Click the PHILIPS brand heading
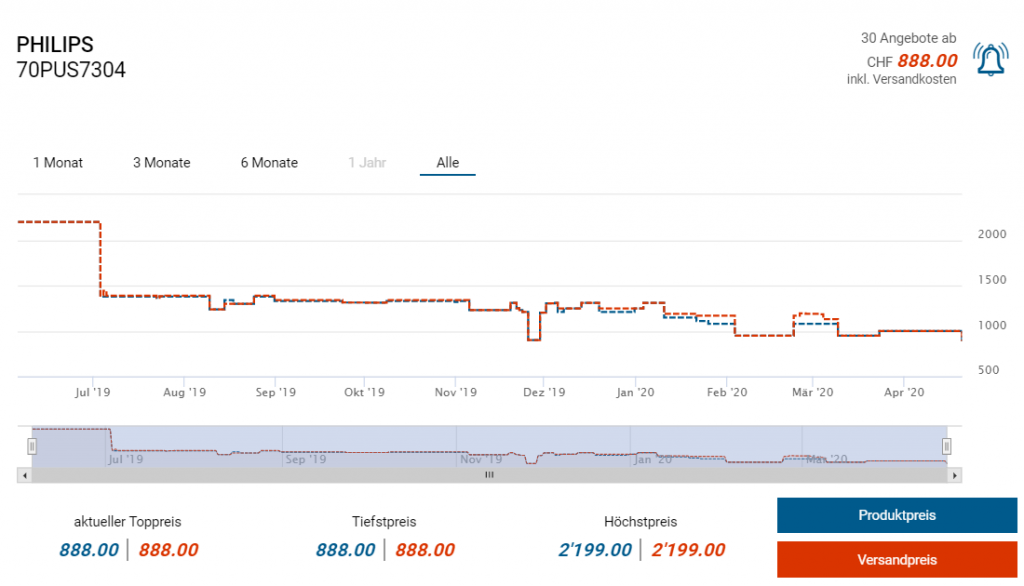Image resolution: width=1024 pixels, height=586 pixels. (x=55, y=45)
